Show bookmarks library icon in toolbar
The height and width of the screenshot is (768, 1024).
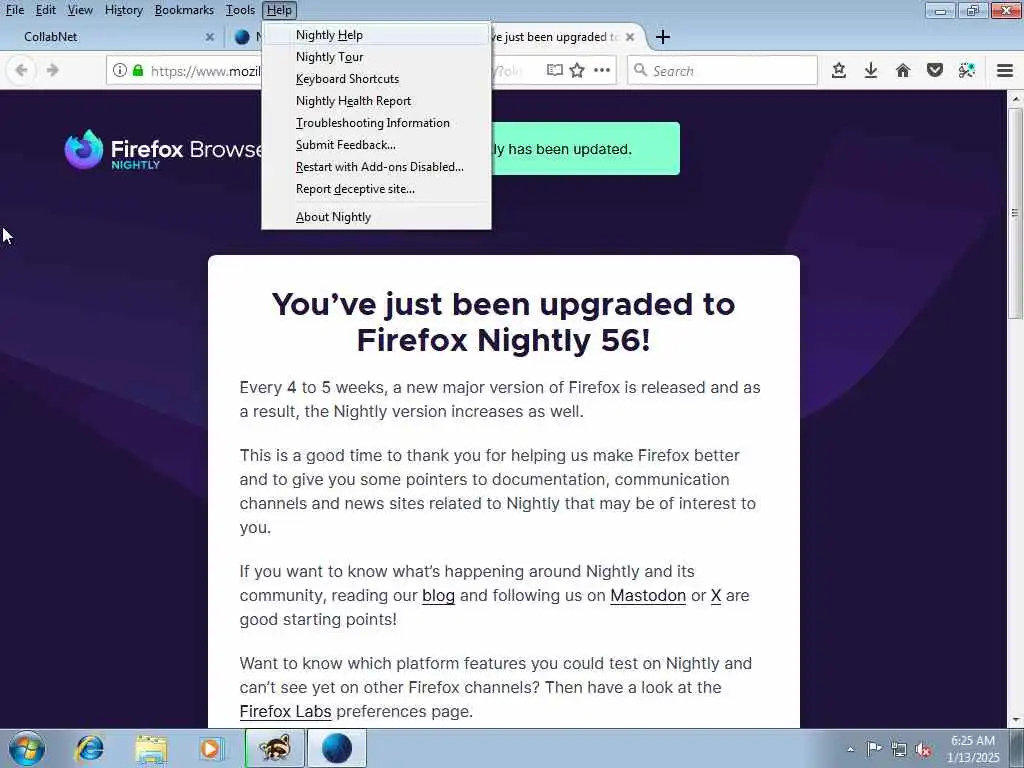(839, 71)
